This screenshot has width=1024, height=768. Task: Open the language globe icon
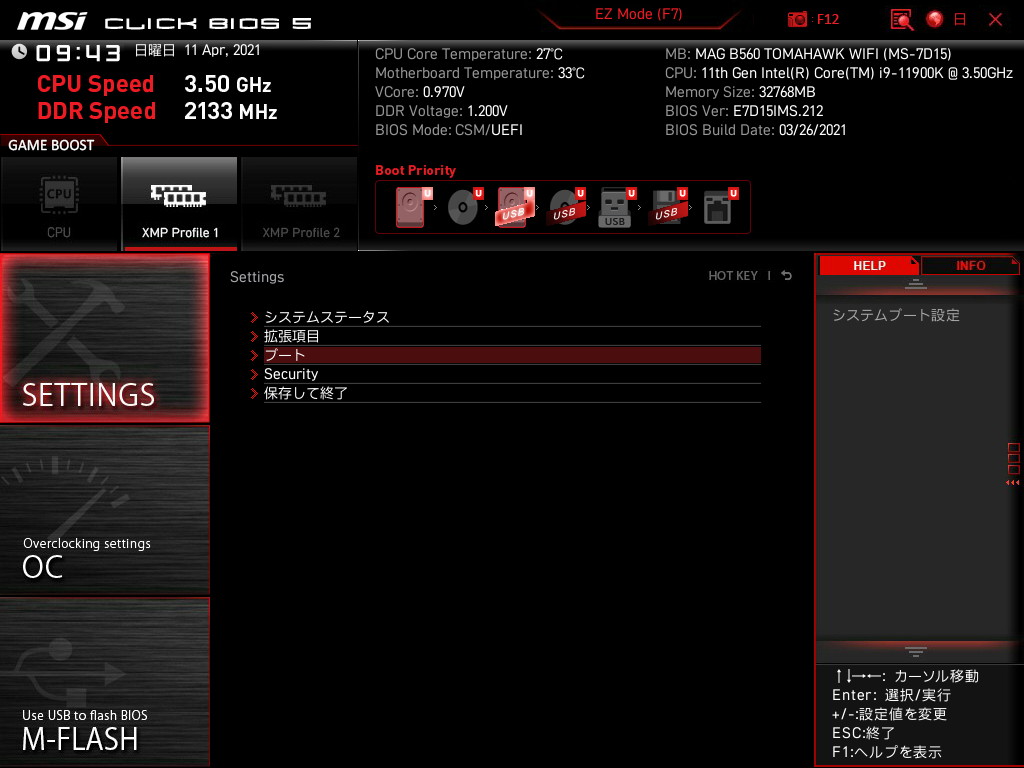click(x=935, y=19)
